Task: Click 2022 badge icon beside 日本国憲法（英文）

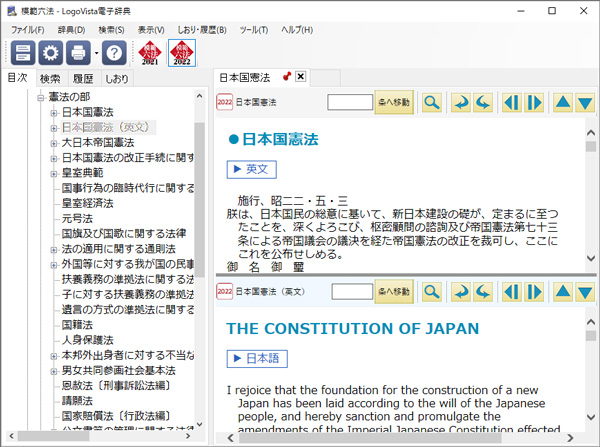Action: pos(225,292)
